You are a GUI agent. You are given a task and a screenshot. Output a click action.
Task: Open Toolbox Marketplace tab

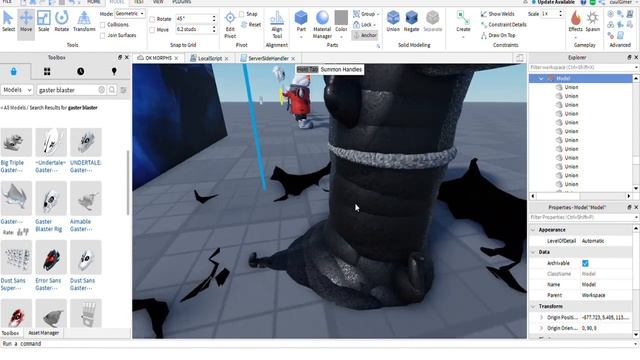pyautogui.click(x=13, y=72)
